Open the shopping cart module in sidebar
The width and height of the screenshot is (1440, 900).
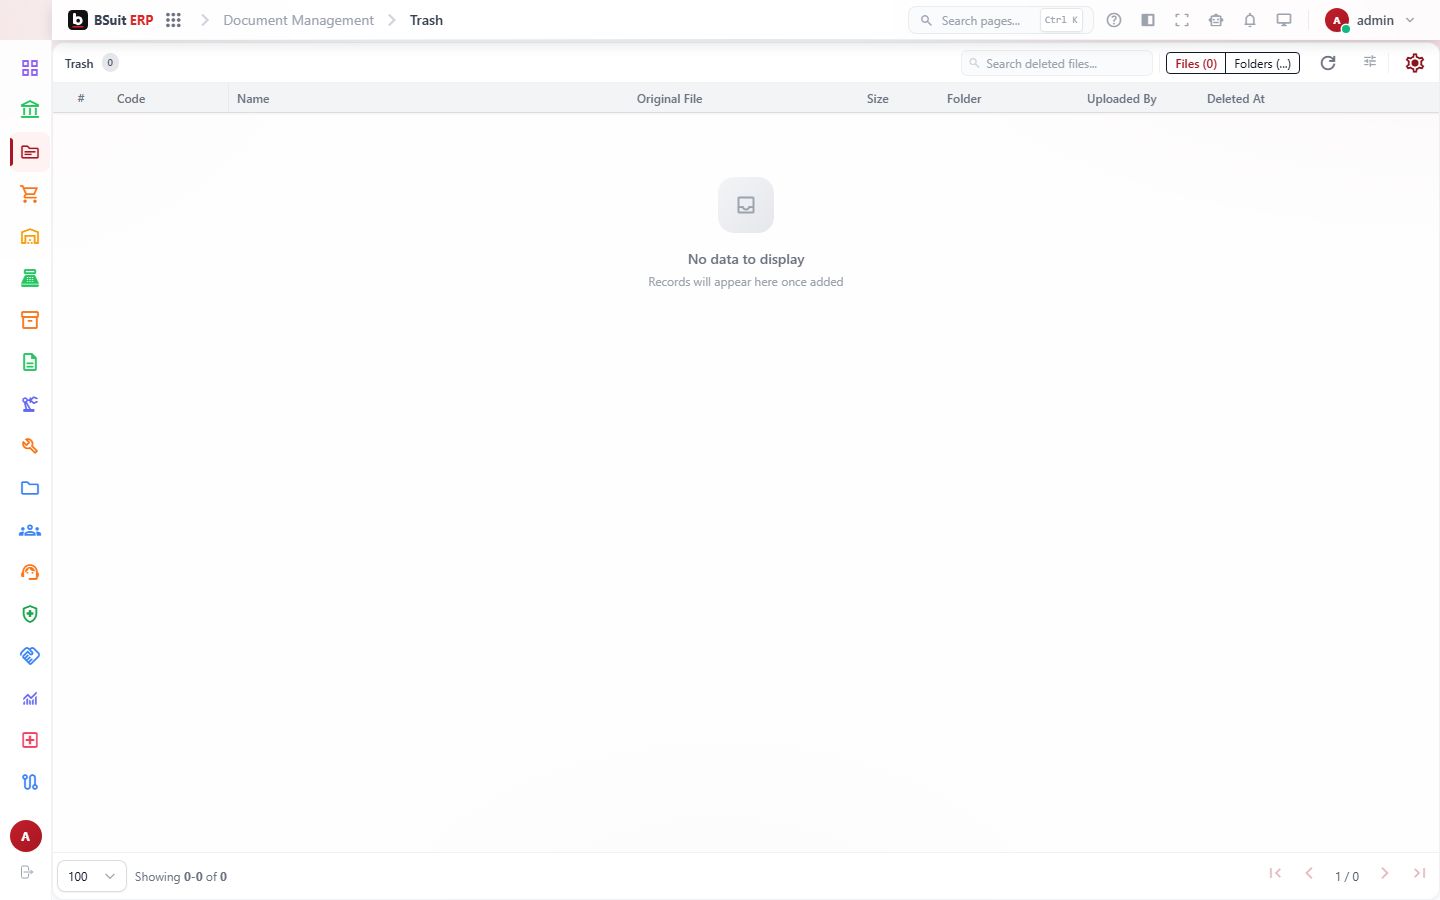click(x=30, y=194)
